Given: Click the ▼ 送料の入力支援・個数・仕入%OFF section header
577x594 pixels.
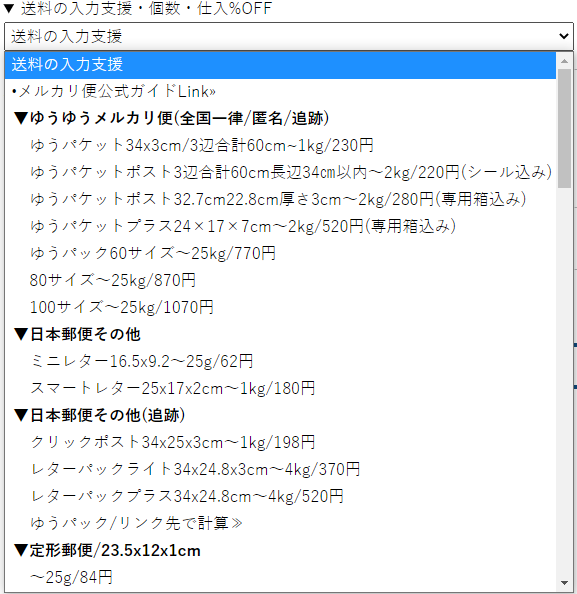Looking at the screenshot, I should (137, 9).
